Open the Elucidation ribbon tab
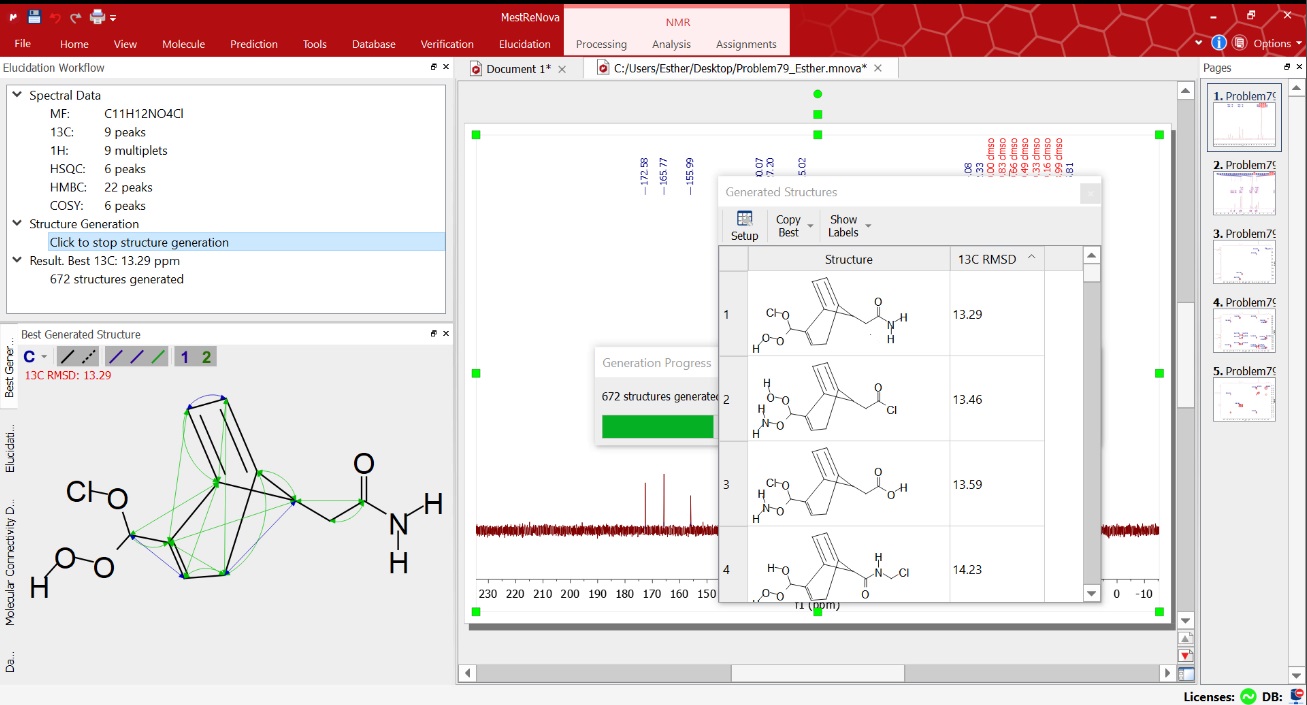This screenshot has width=1307, height=705. click(x=525, y=44)
